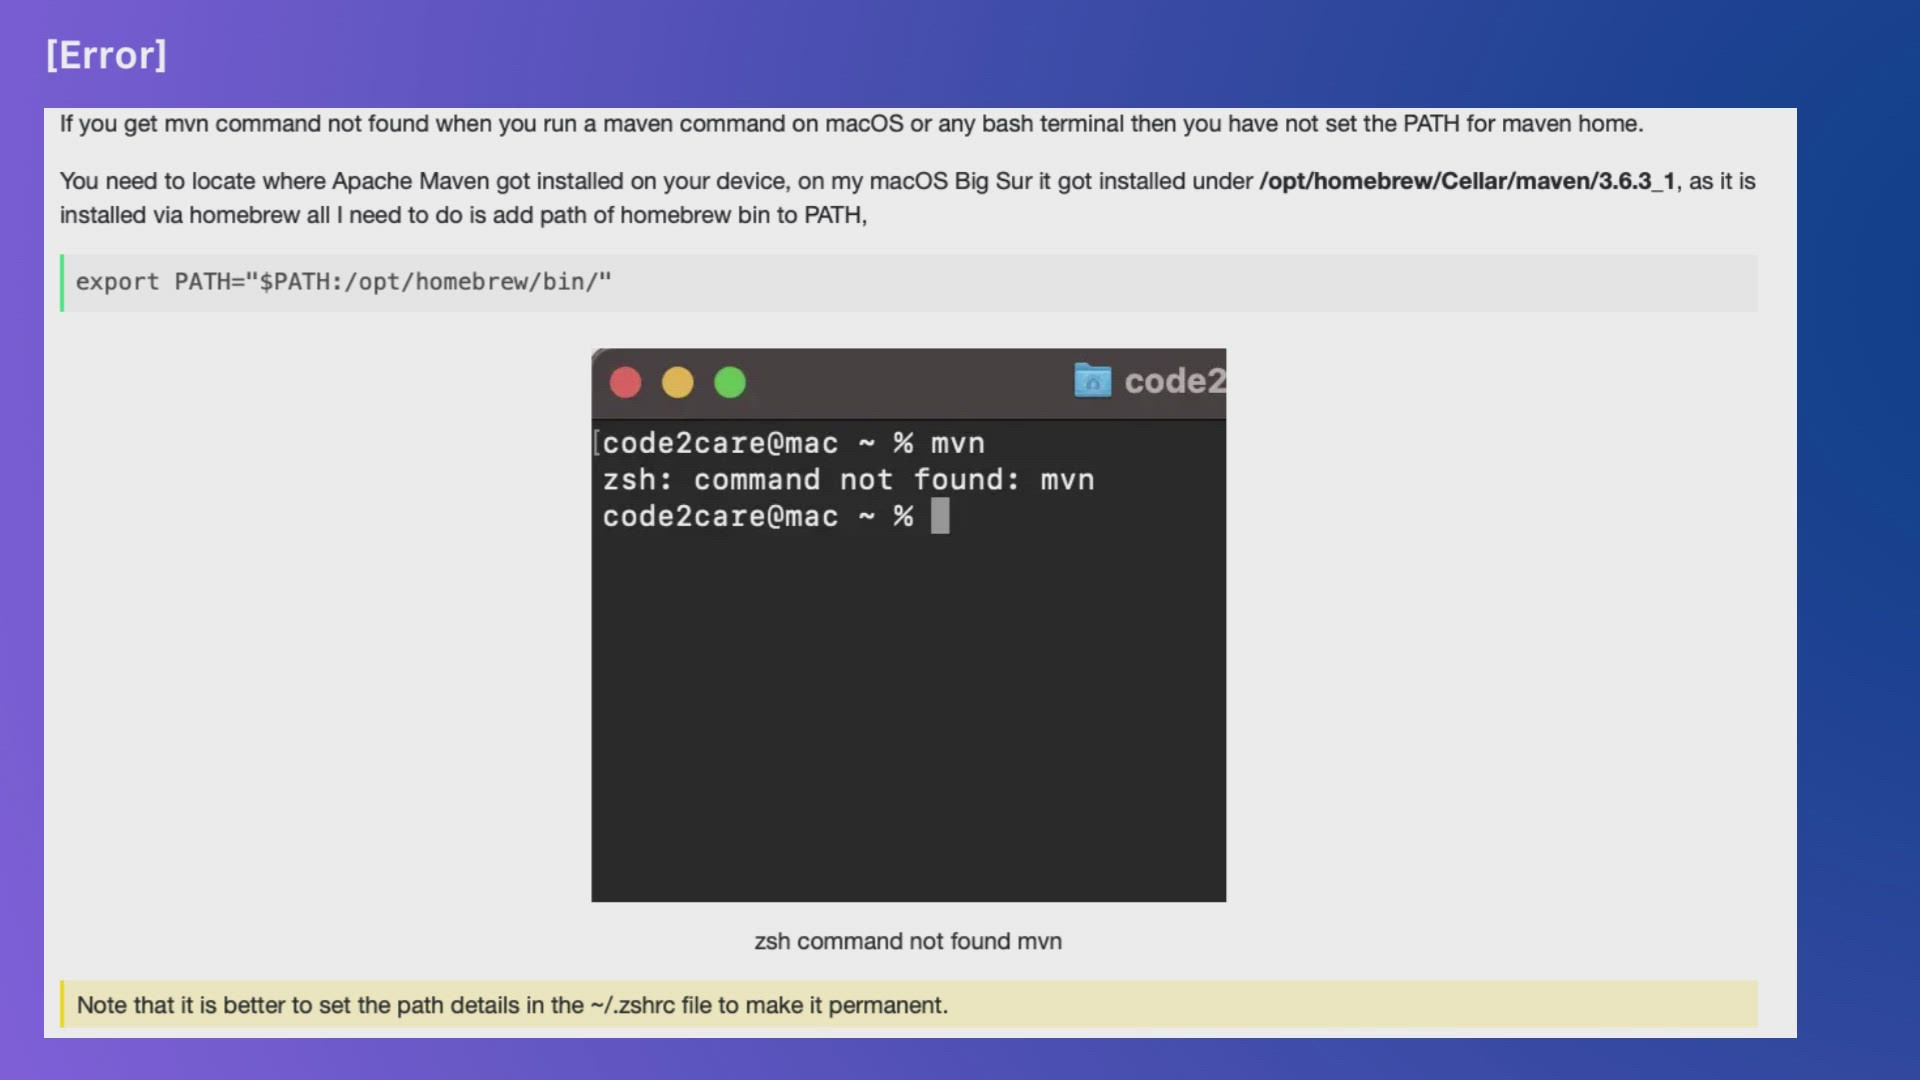This screenshot has height=1080, width=1920.
Task: Click the terminal cursor block
Action: coord(940,516)
